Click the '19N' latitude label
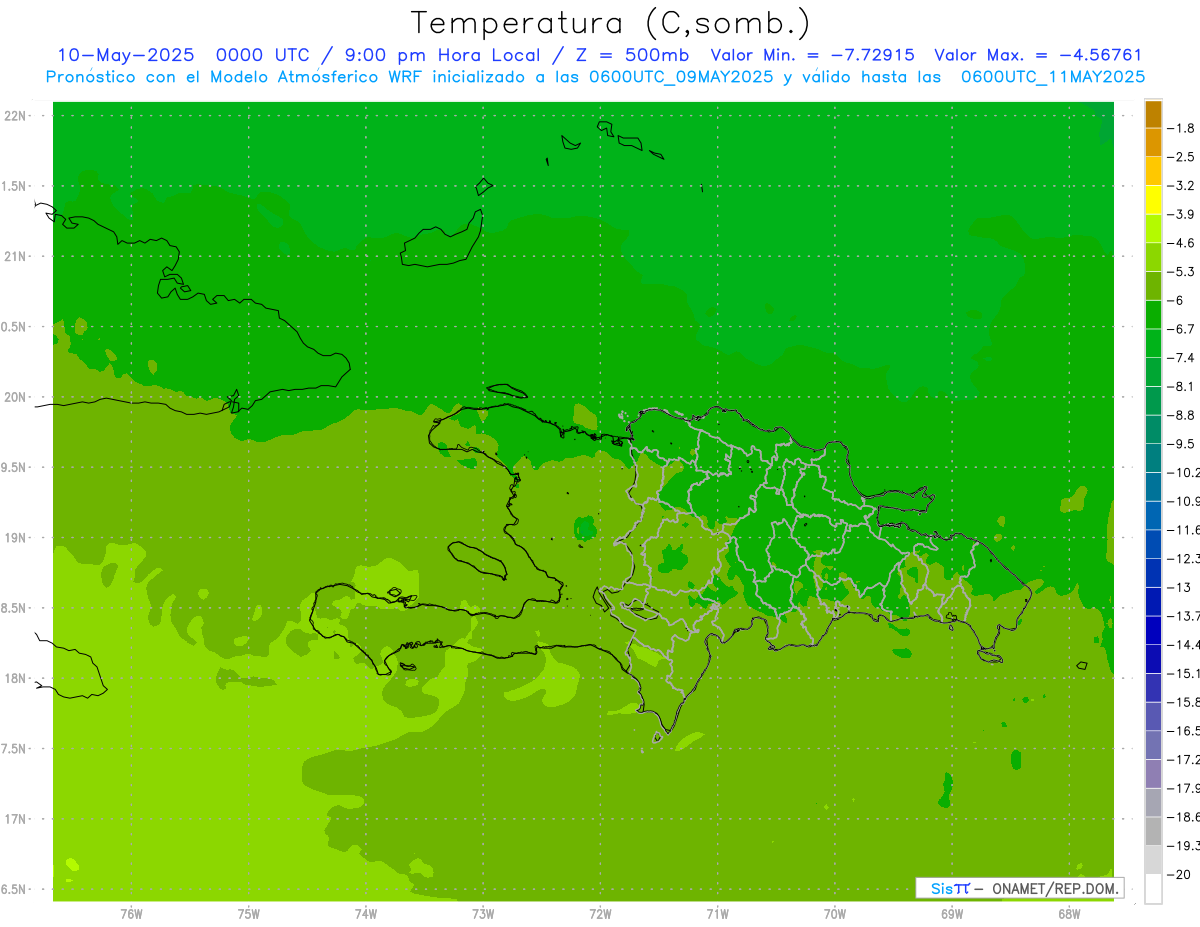The image size is (1200, 927). (16, 538)
